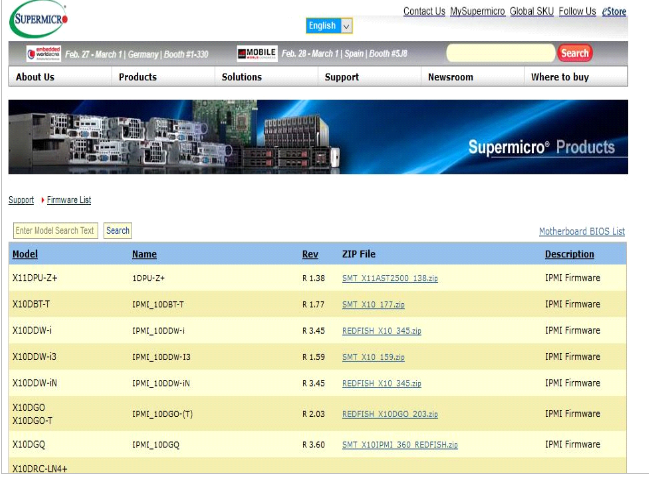Focus the Enter Model Search Text field
Viewport: 649px width, 477px height.
(x=55, y=231)
